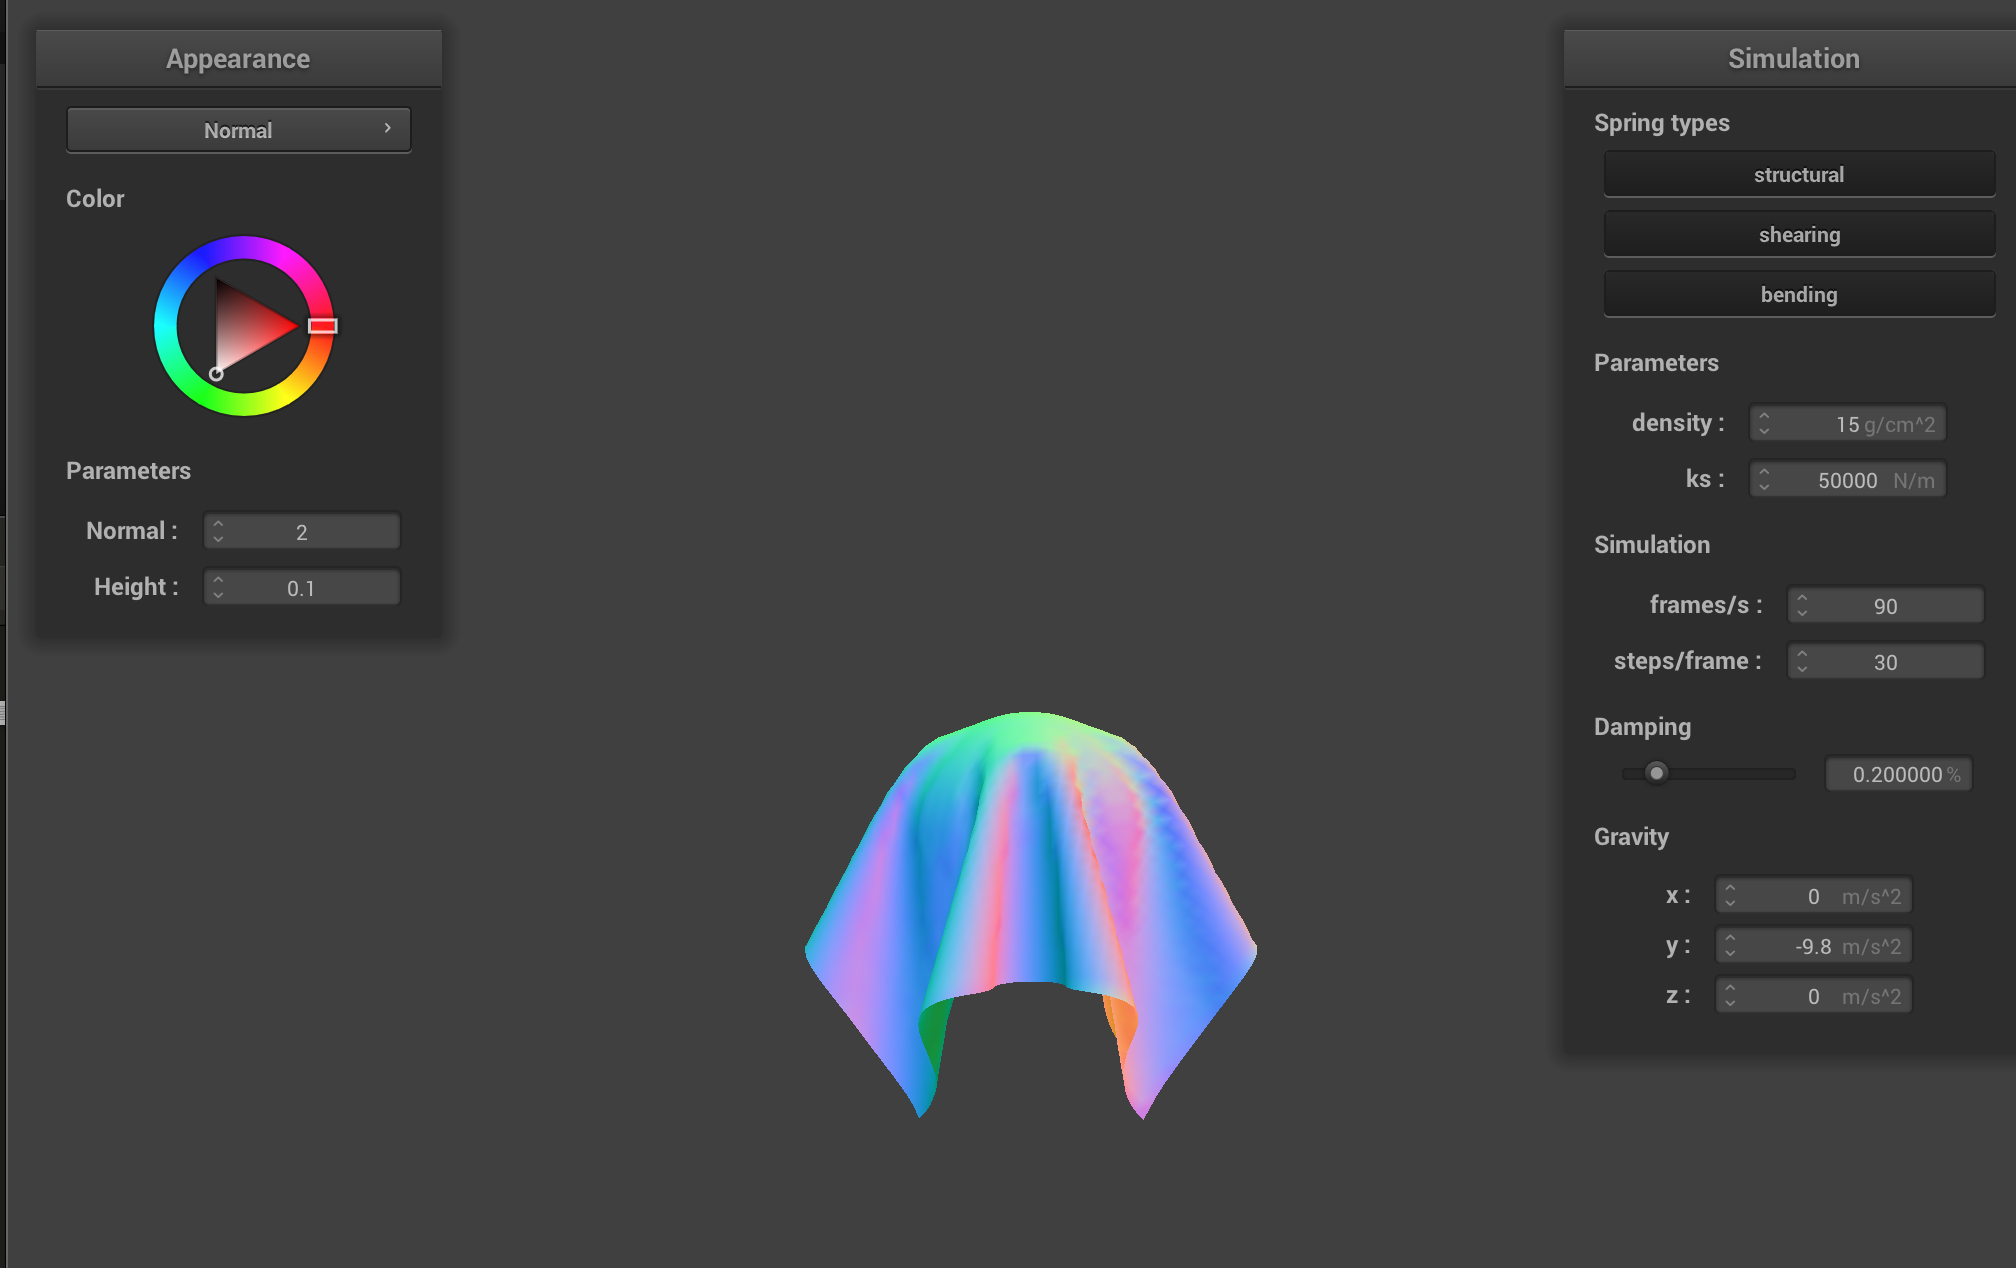Decrease gravity y with down arrow
The width and height of the screenshot is (2016, 1268).
click(1730, 953)
